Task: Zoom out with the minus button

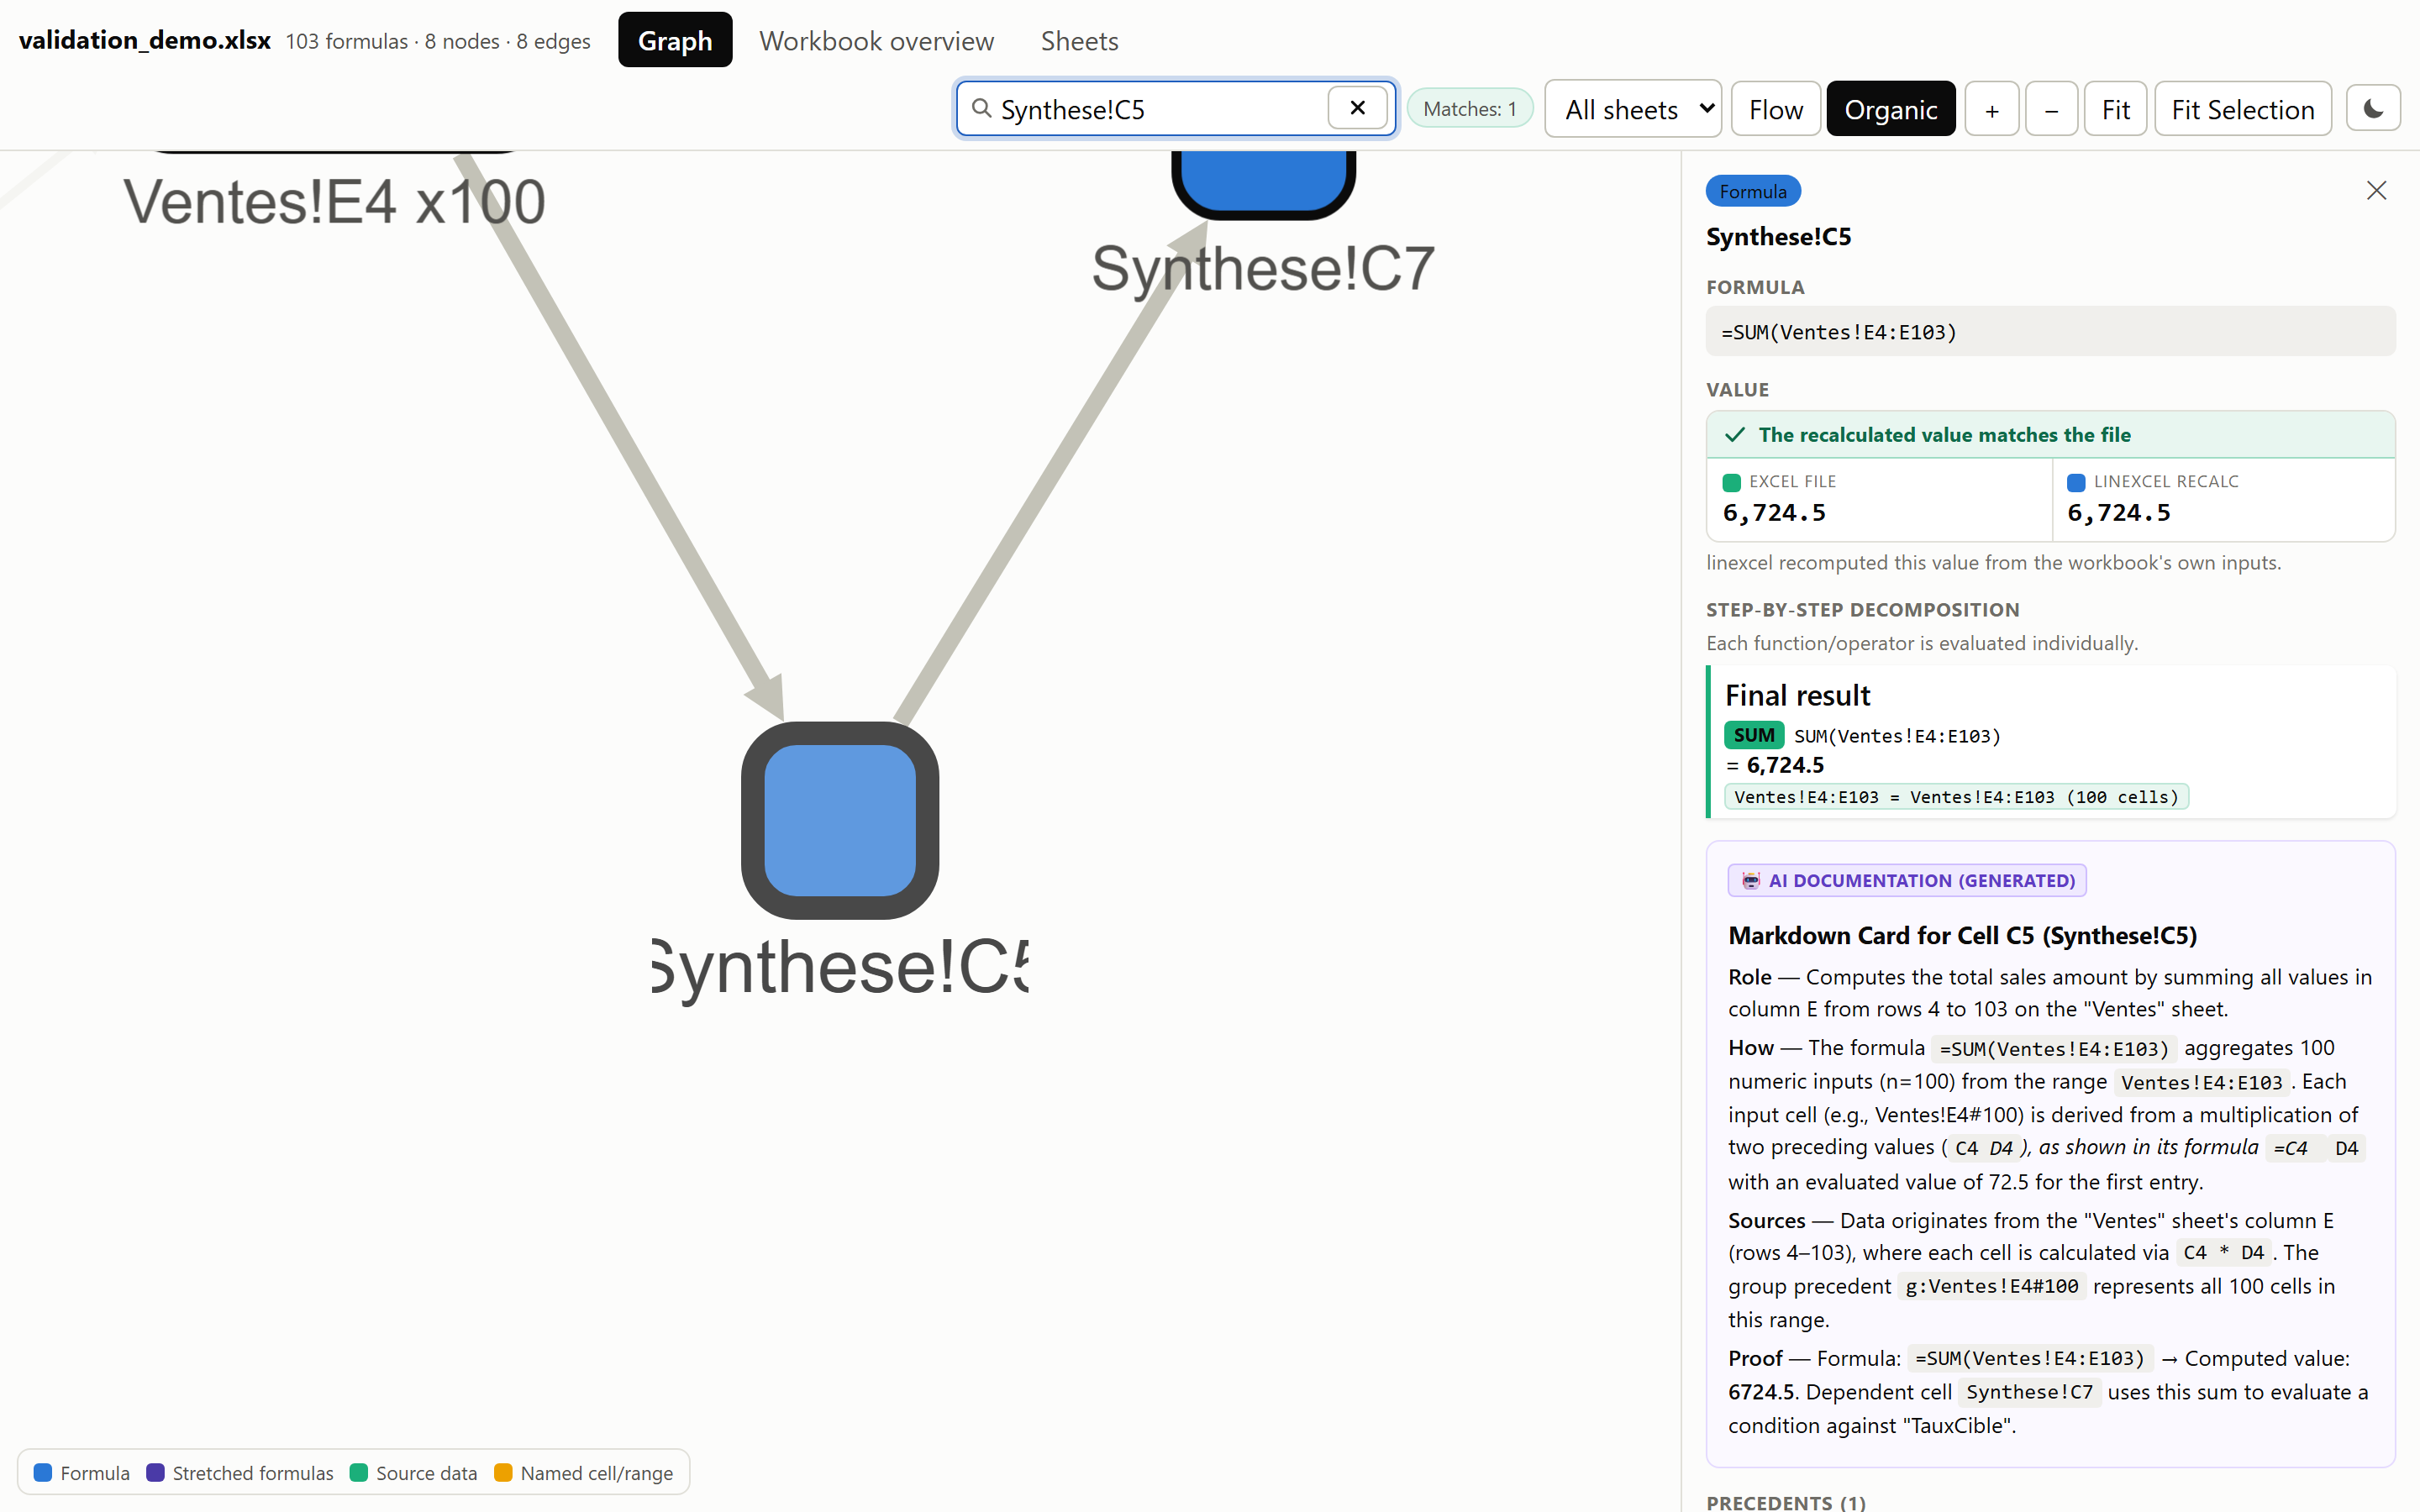Action: point(2051,108)
